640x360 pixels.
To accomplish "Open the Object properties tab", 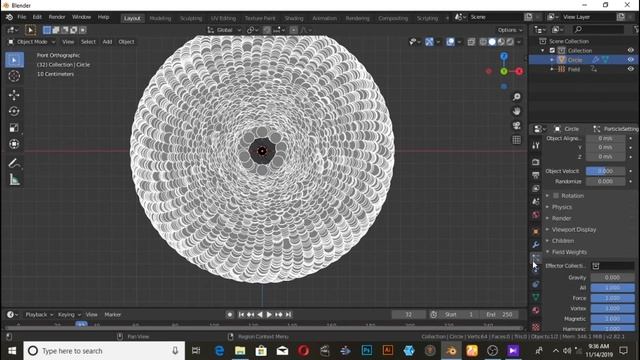I will [536, 231].
